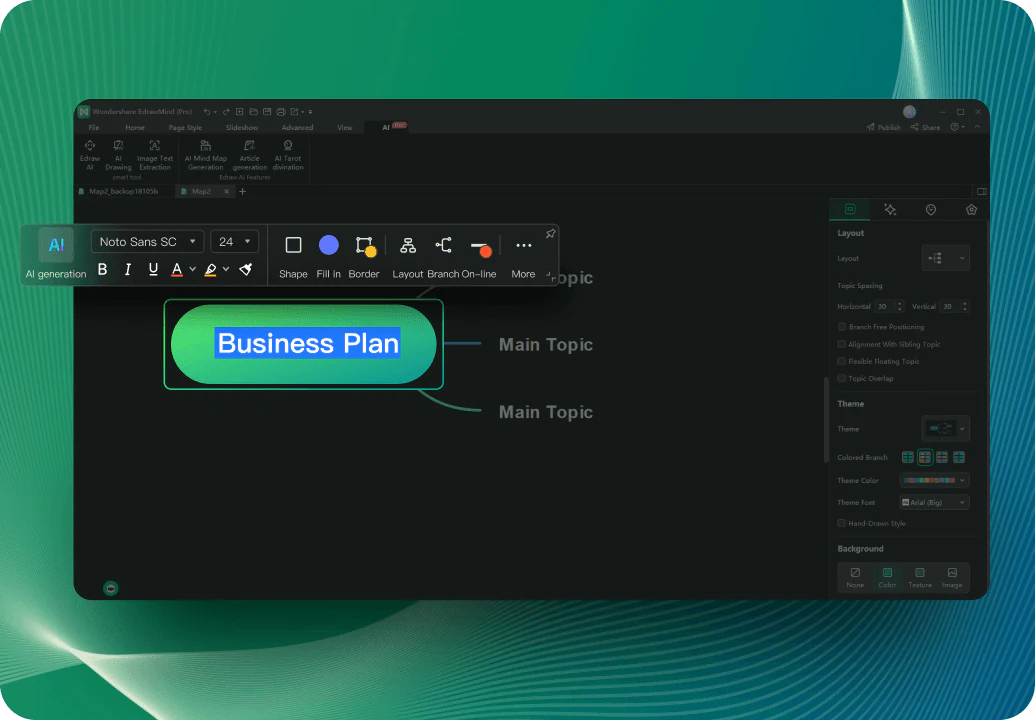The height and width of the screenshot is (720, 1035).
Task: Select fourth Colored Branch style option
Action: [959, 457]
